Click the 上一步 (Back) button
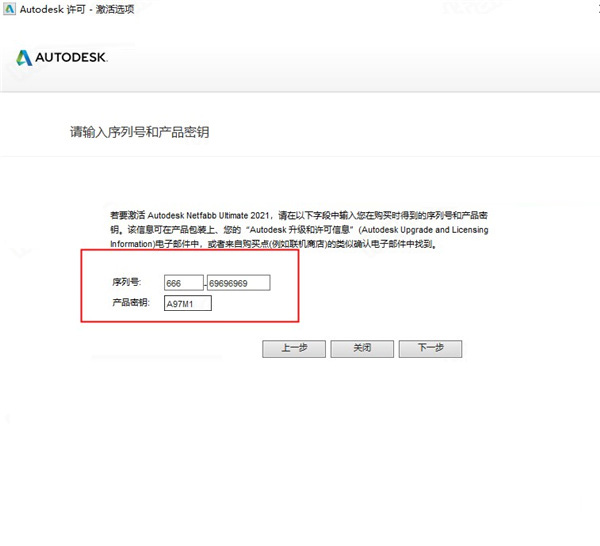Screen dimensions: 600x546 pyautogui.click(x=294, y=349)
